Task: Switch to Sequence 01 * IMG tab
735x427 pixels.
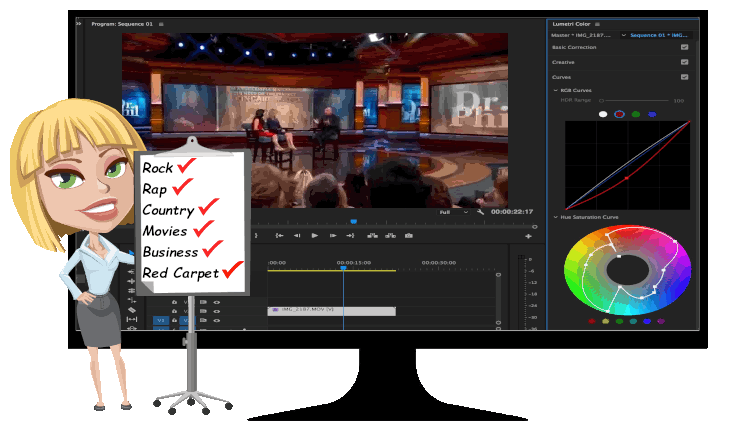Action: coord(659,35)
